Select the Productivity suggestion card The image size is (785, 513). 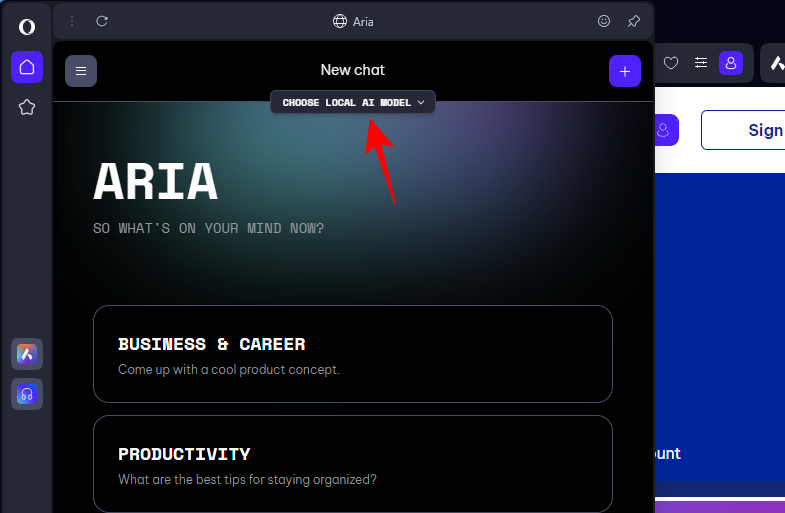tap(353, 464)
